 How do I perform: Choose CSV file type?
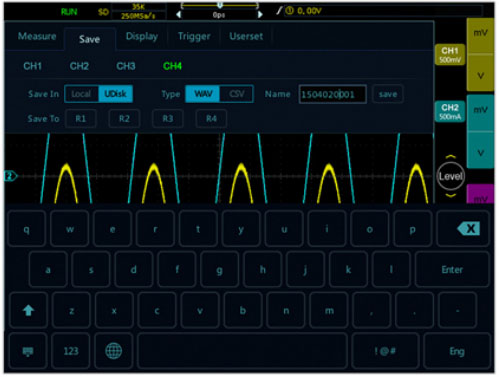[x=236, y=94]
